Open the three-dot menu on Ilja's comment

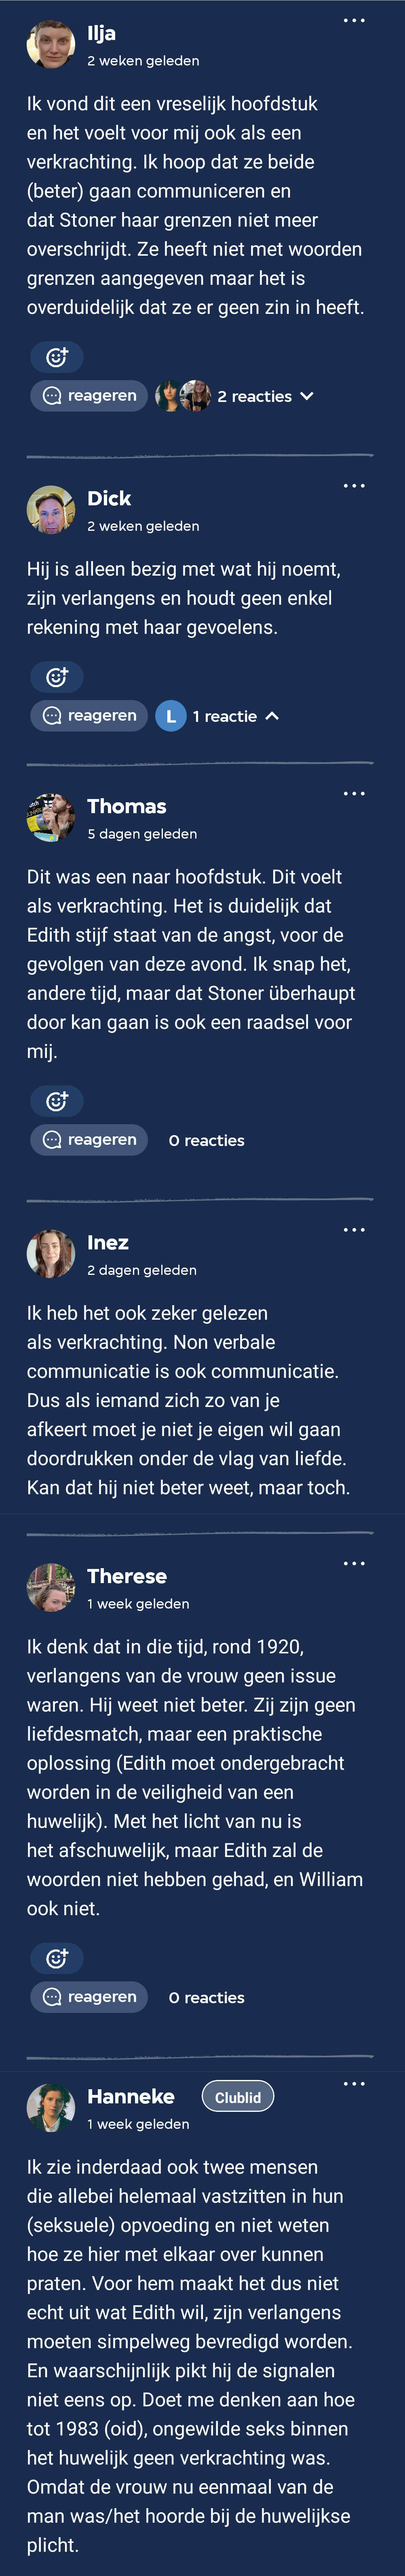(x=354, y=21)
